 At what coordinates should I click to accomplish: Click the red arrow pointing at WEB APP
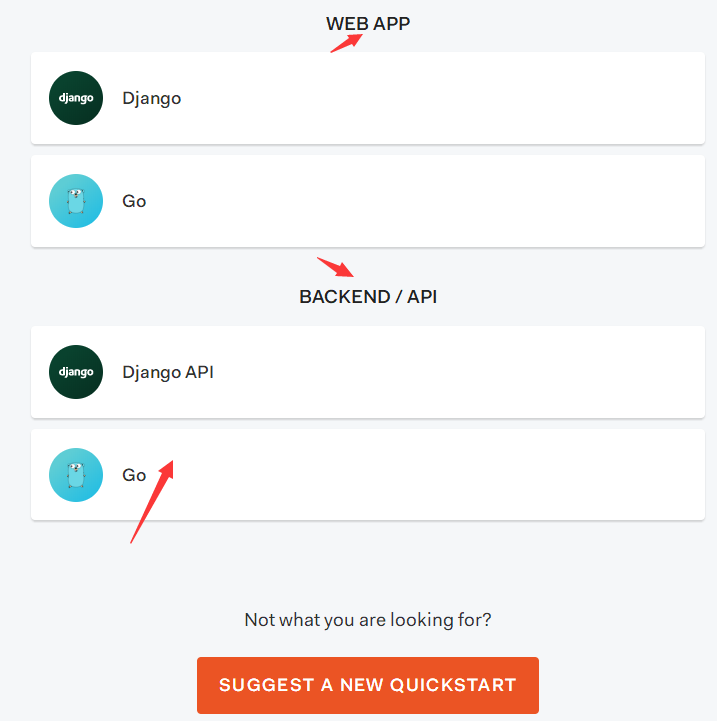(346, 43)
